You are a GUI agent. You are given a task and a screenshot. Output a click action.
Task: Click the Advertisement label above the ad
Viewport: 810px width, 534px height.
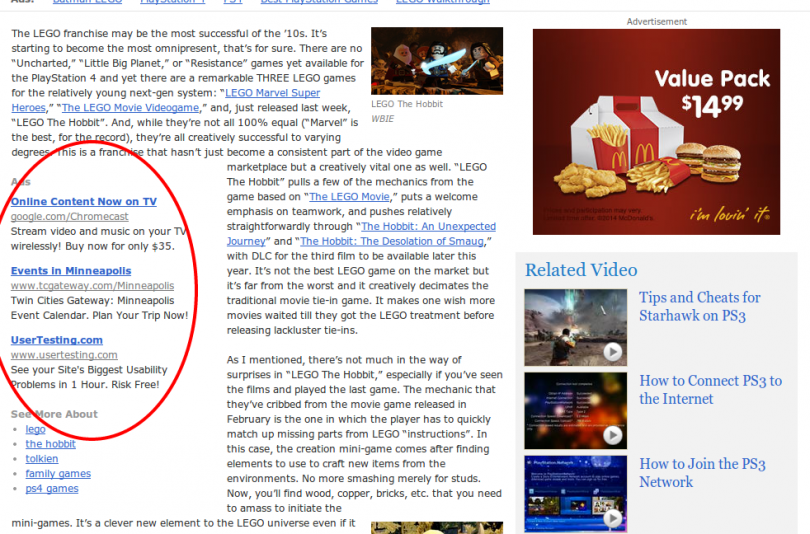point(657,22)
